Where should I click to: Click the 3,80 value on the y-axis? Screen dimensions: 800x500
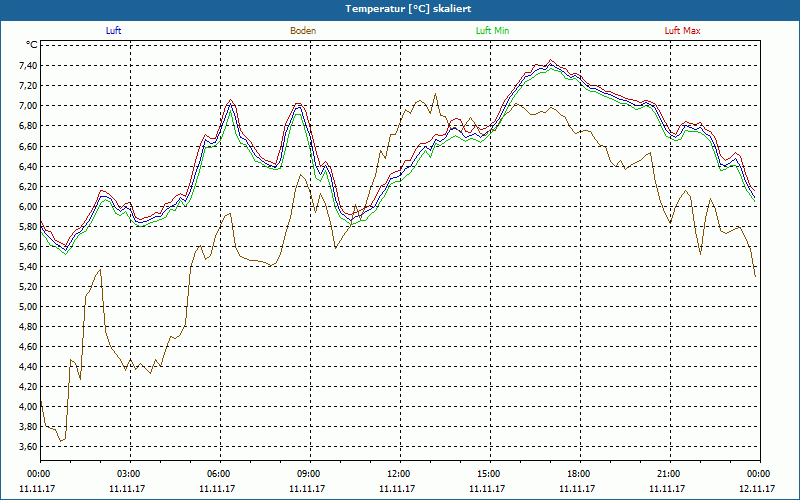click(29, 427)
